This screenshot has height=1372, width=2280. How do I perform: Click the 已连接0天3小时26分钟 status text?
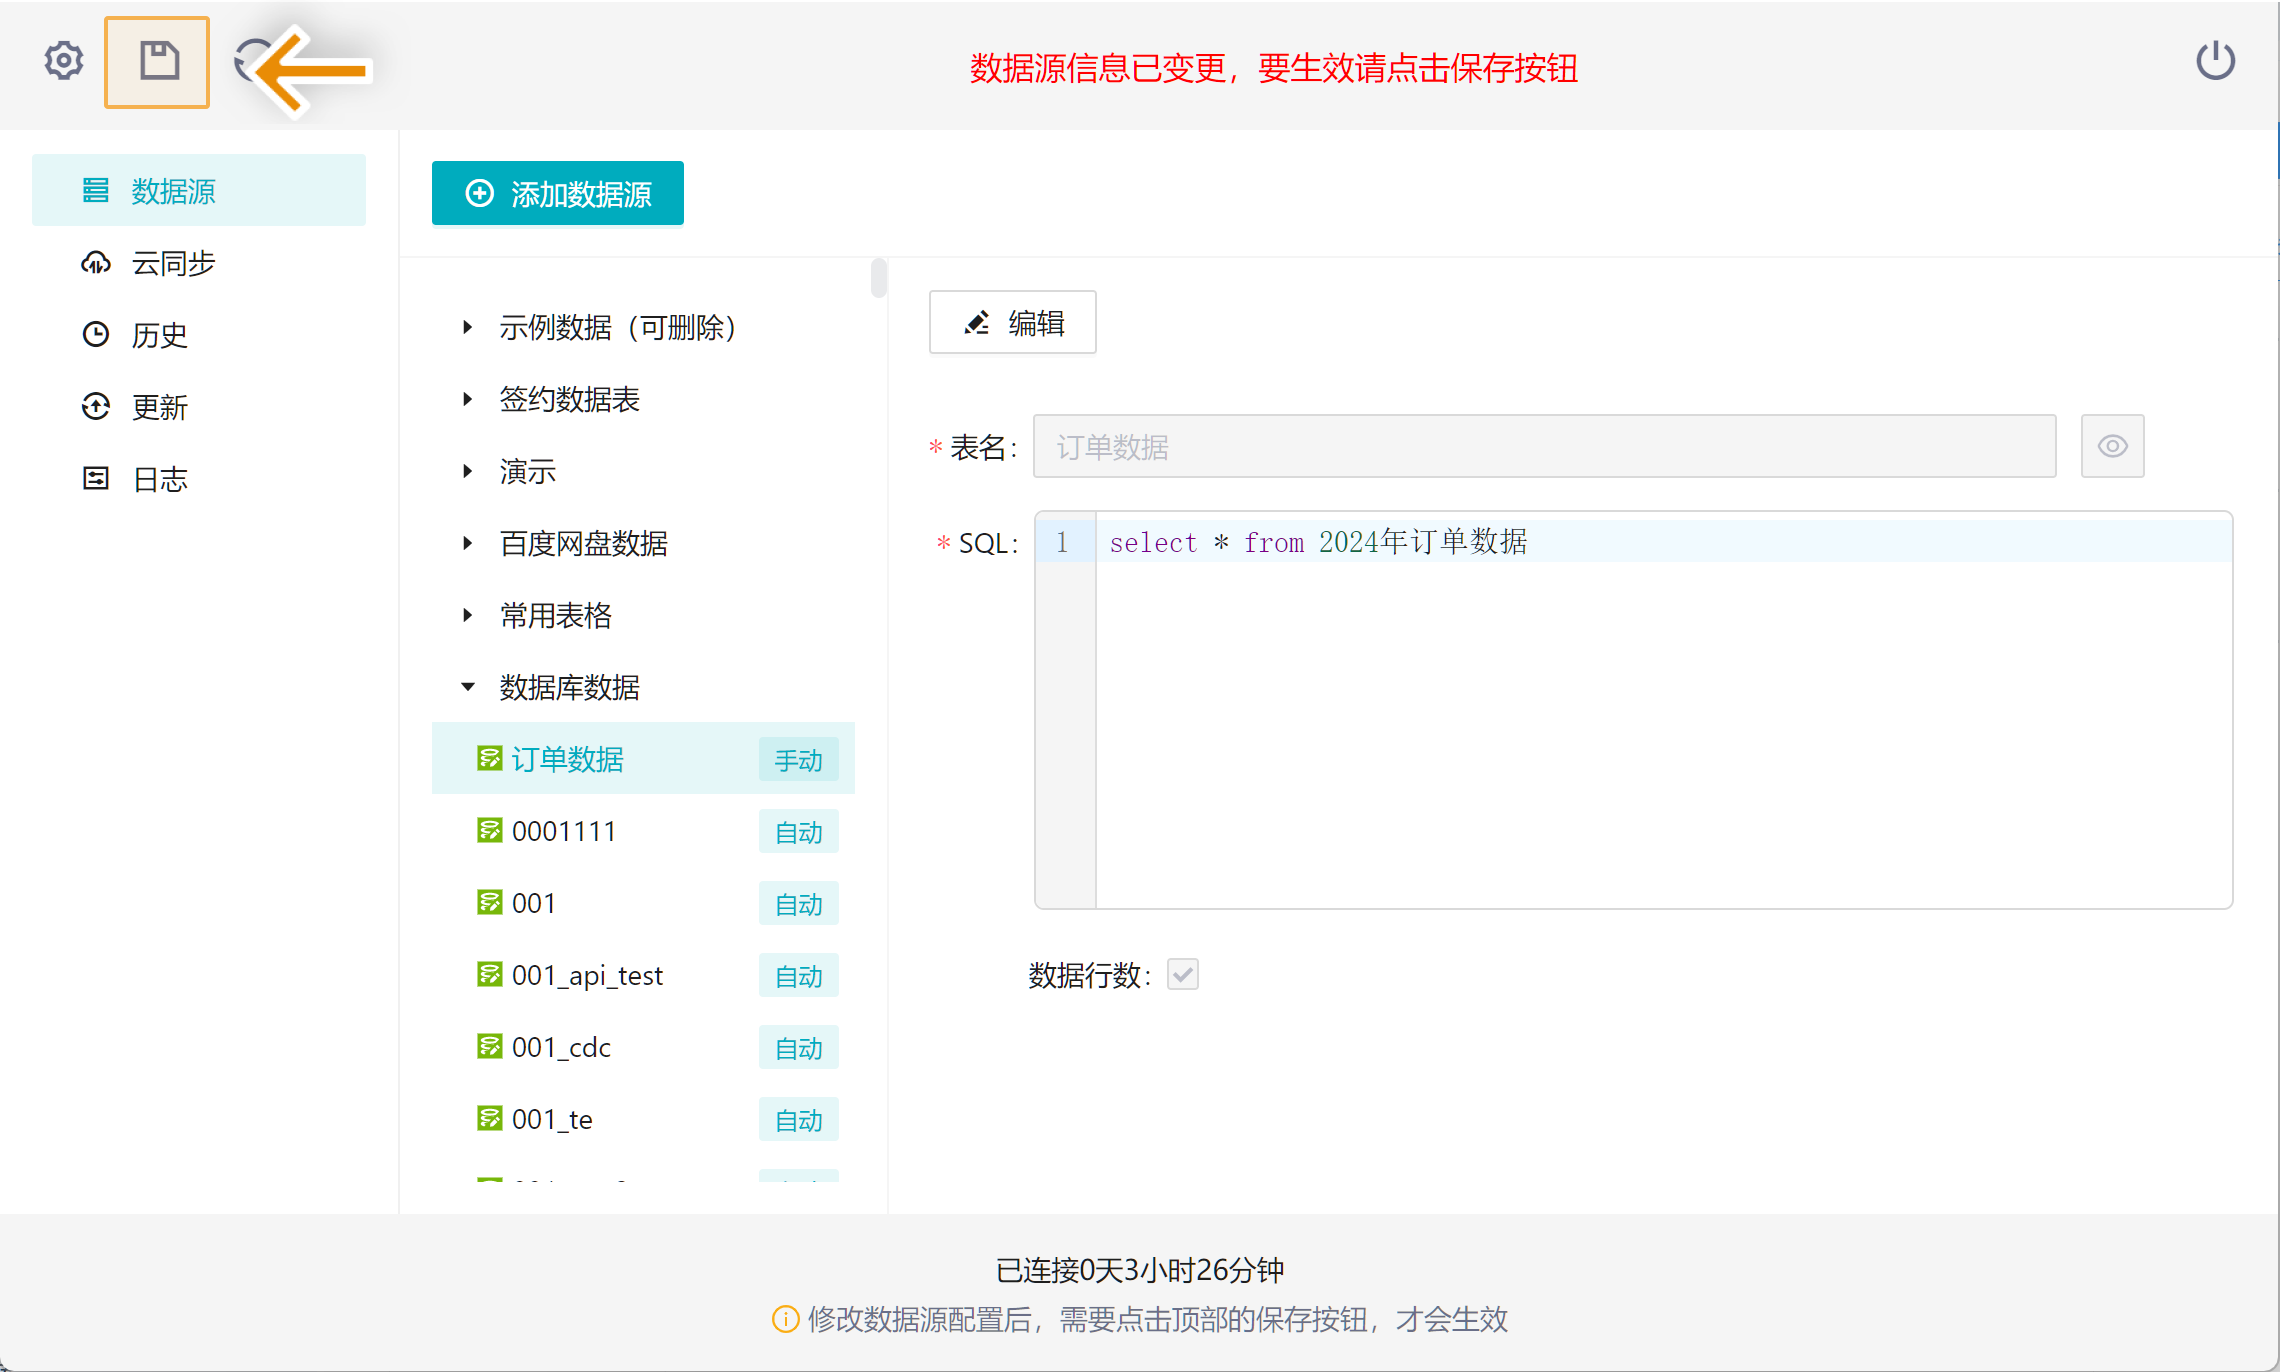(1140, 1270)
